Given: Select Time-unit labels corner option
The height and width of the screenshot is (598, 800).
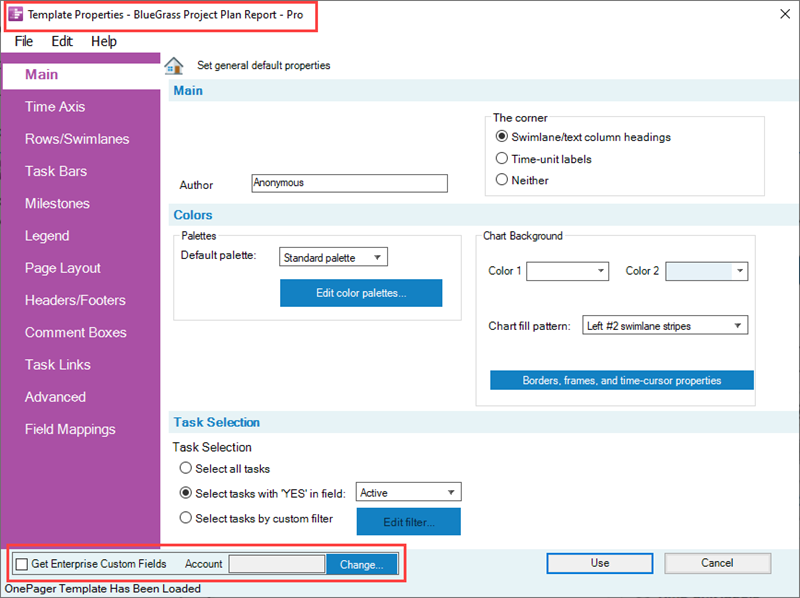Looking at the screenshot, I should click(x=502, y=158).
